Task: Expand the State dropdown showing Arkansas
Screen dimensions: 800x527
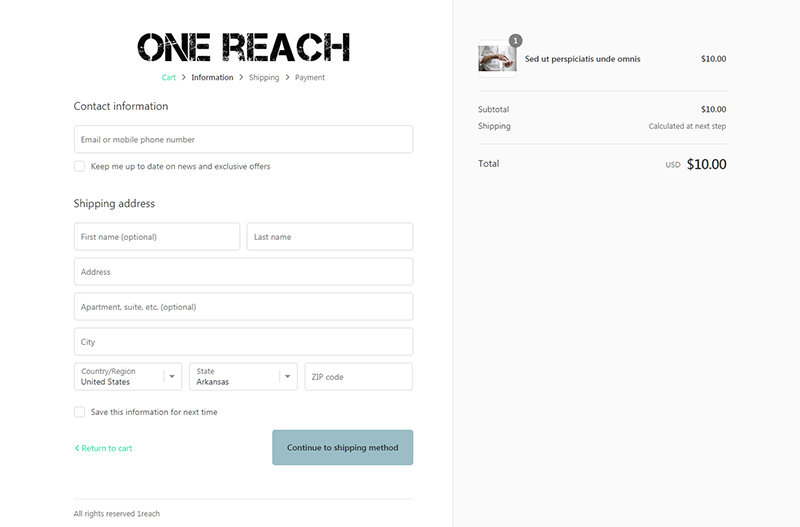Action: pos(243,376)
